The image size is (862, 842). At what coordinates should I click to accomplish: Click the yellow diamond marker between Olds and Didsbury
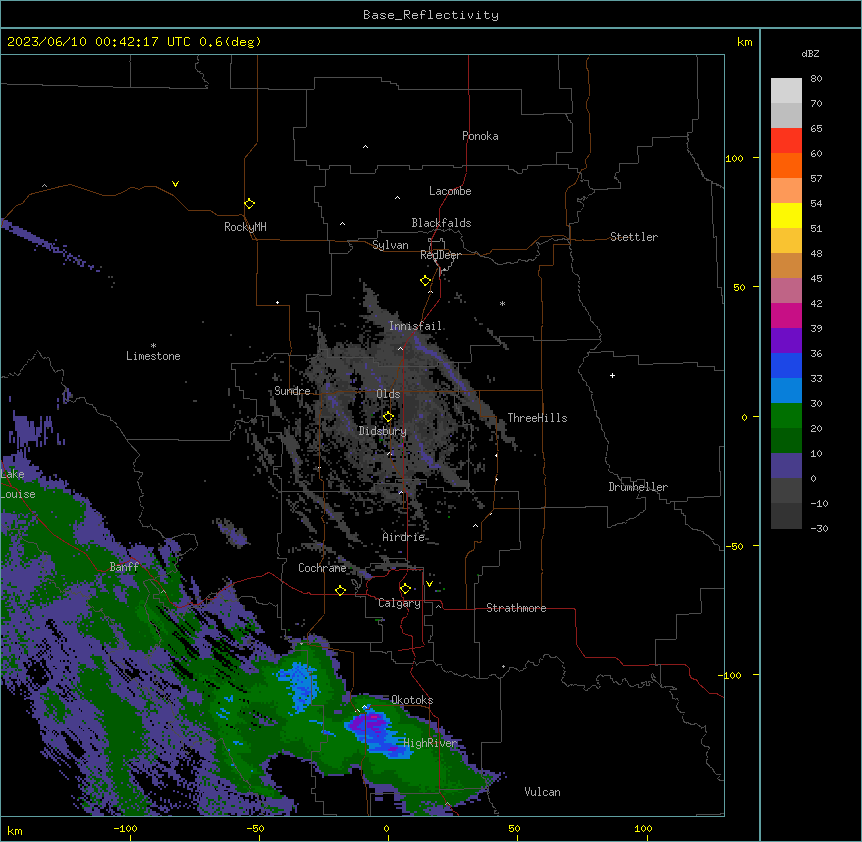point(388,417)
